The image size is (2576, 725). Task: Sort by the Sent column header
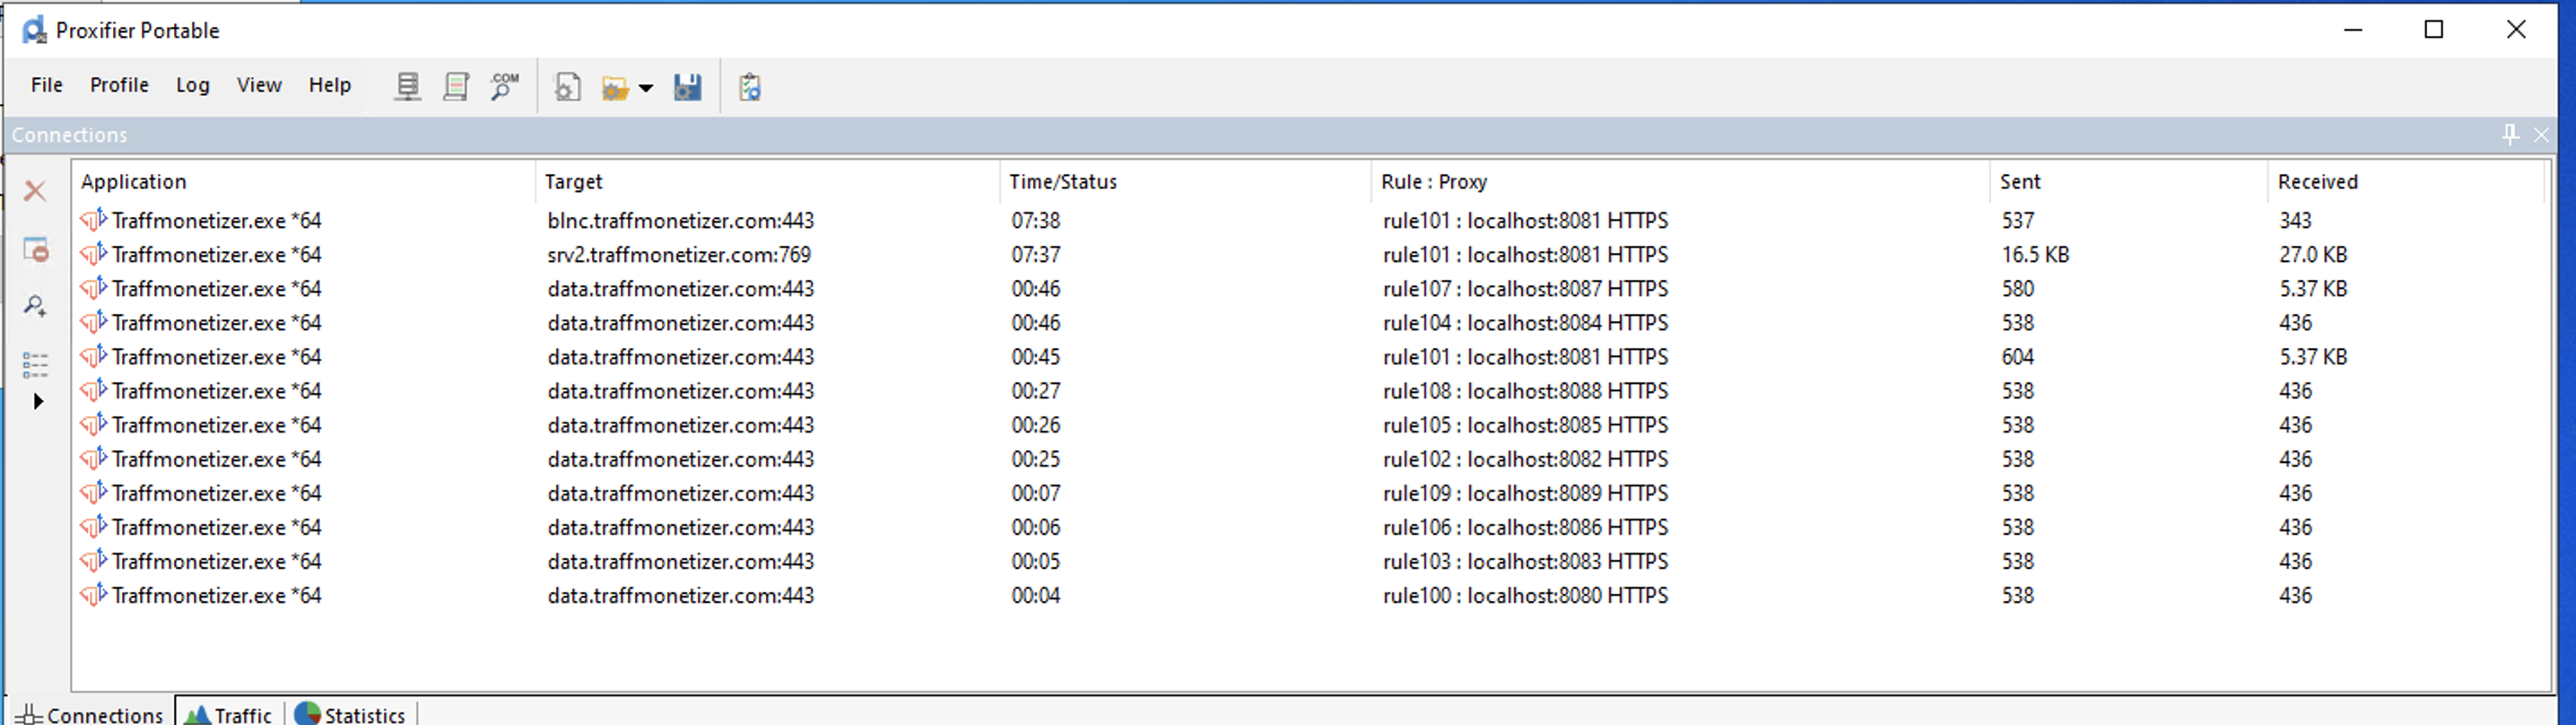(2129, 182)
